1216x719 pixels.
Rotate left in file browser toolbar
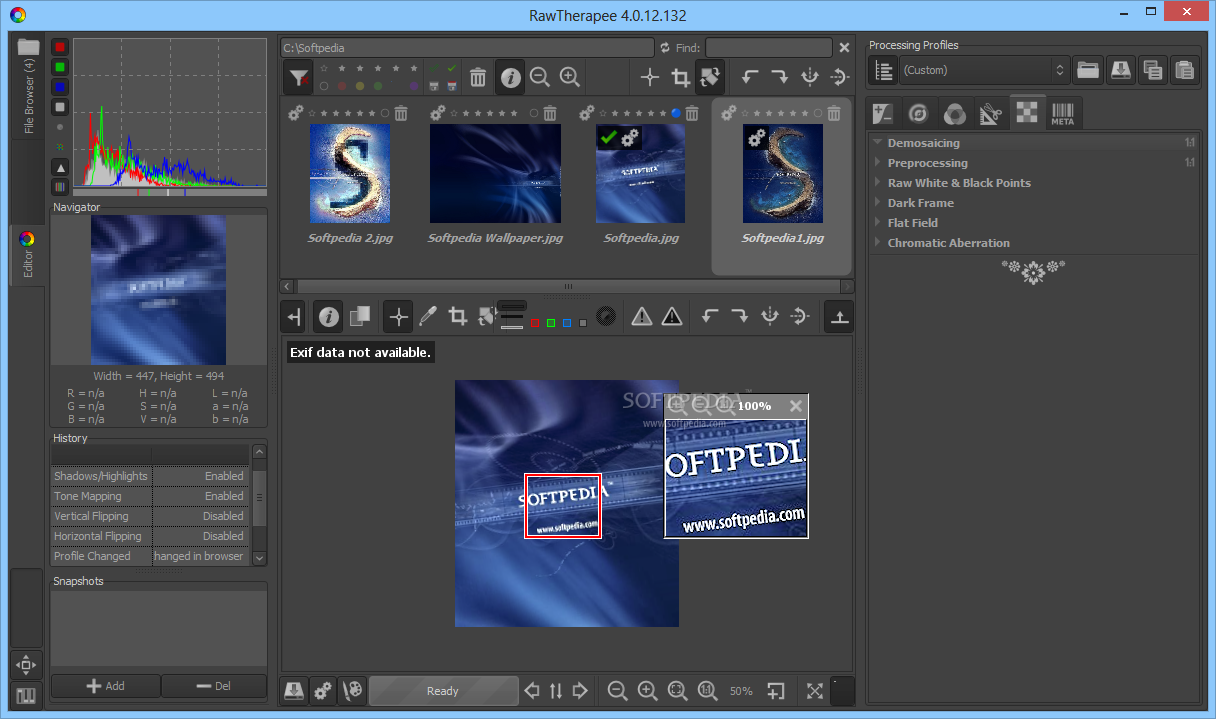coord(750,77)
